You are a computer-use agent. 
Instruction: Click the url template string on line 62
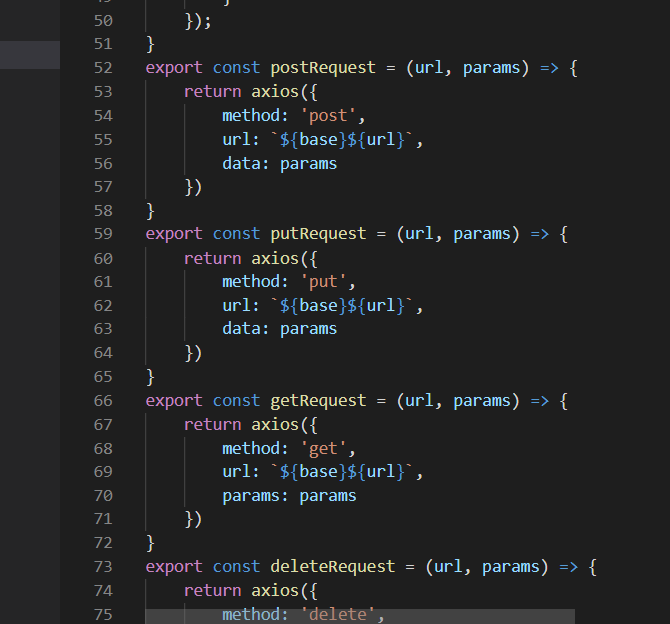(x=342, y=306)
